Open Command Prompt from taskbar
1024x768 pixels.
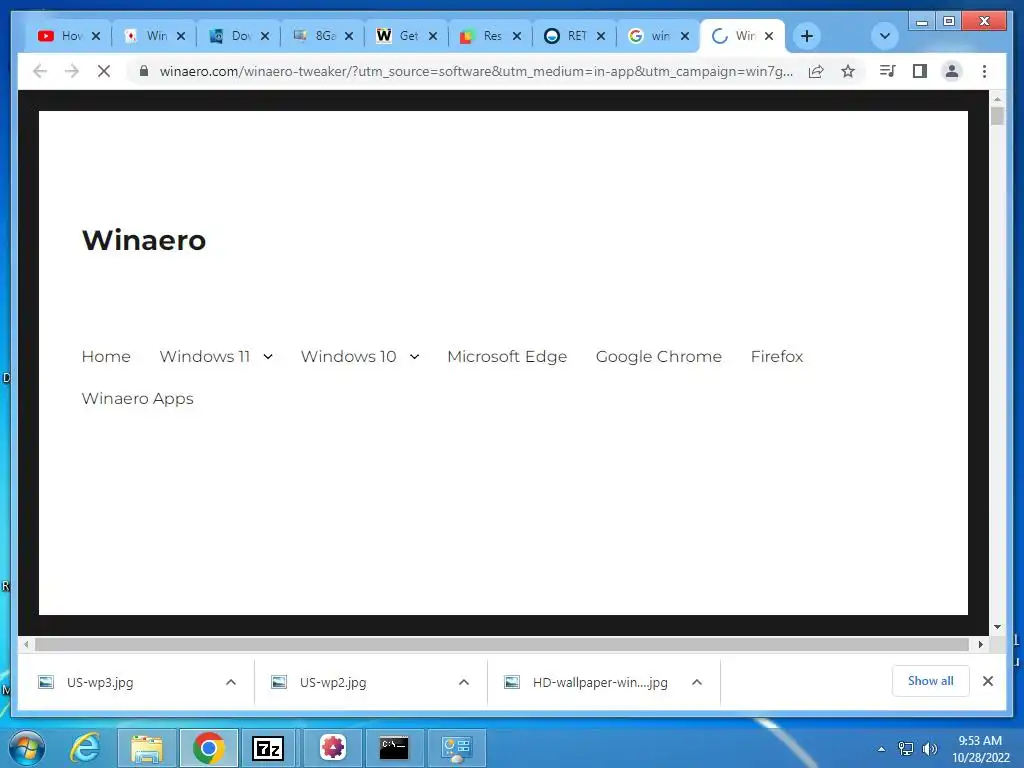click(394, 748)
